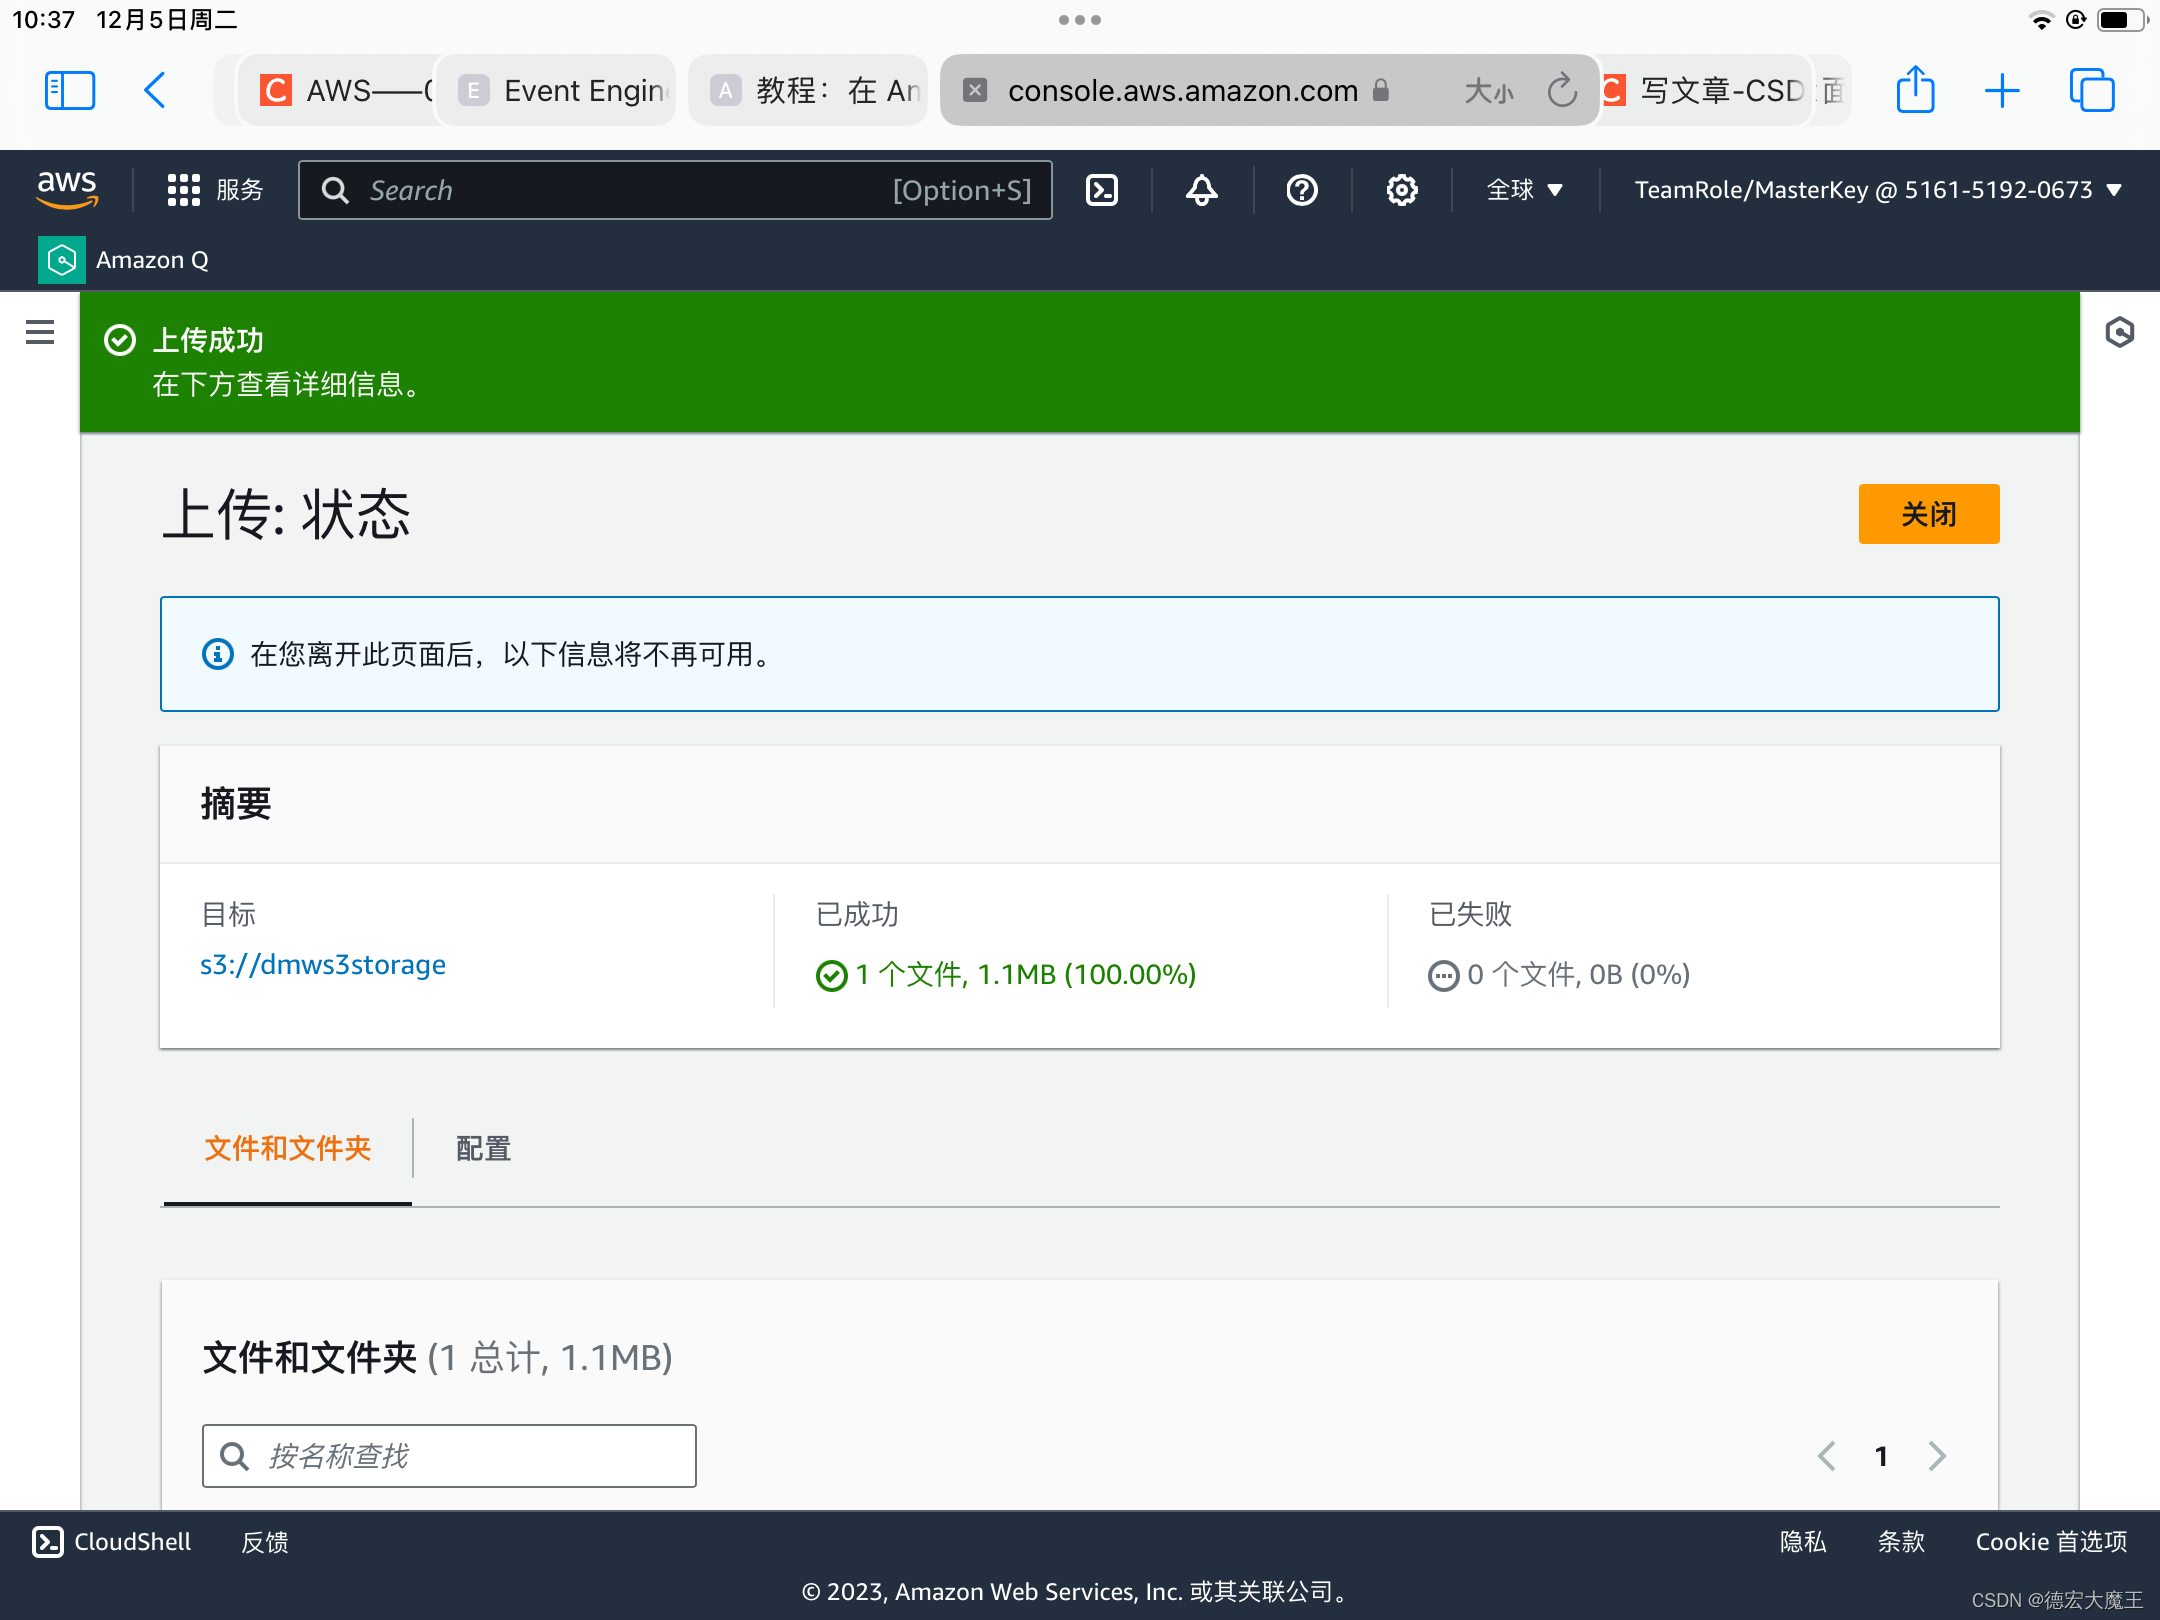Launch CloudShell from the top navigation icon
The image size is (2160, 1620).
point(1102,190)
